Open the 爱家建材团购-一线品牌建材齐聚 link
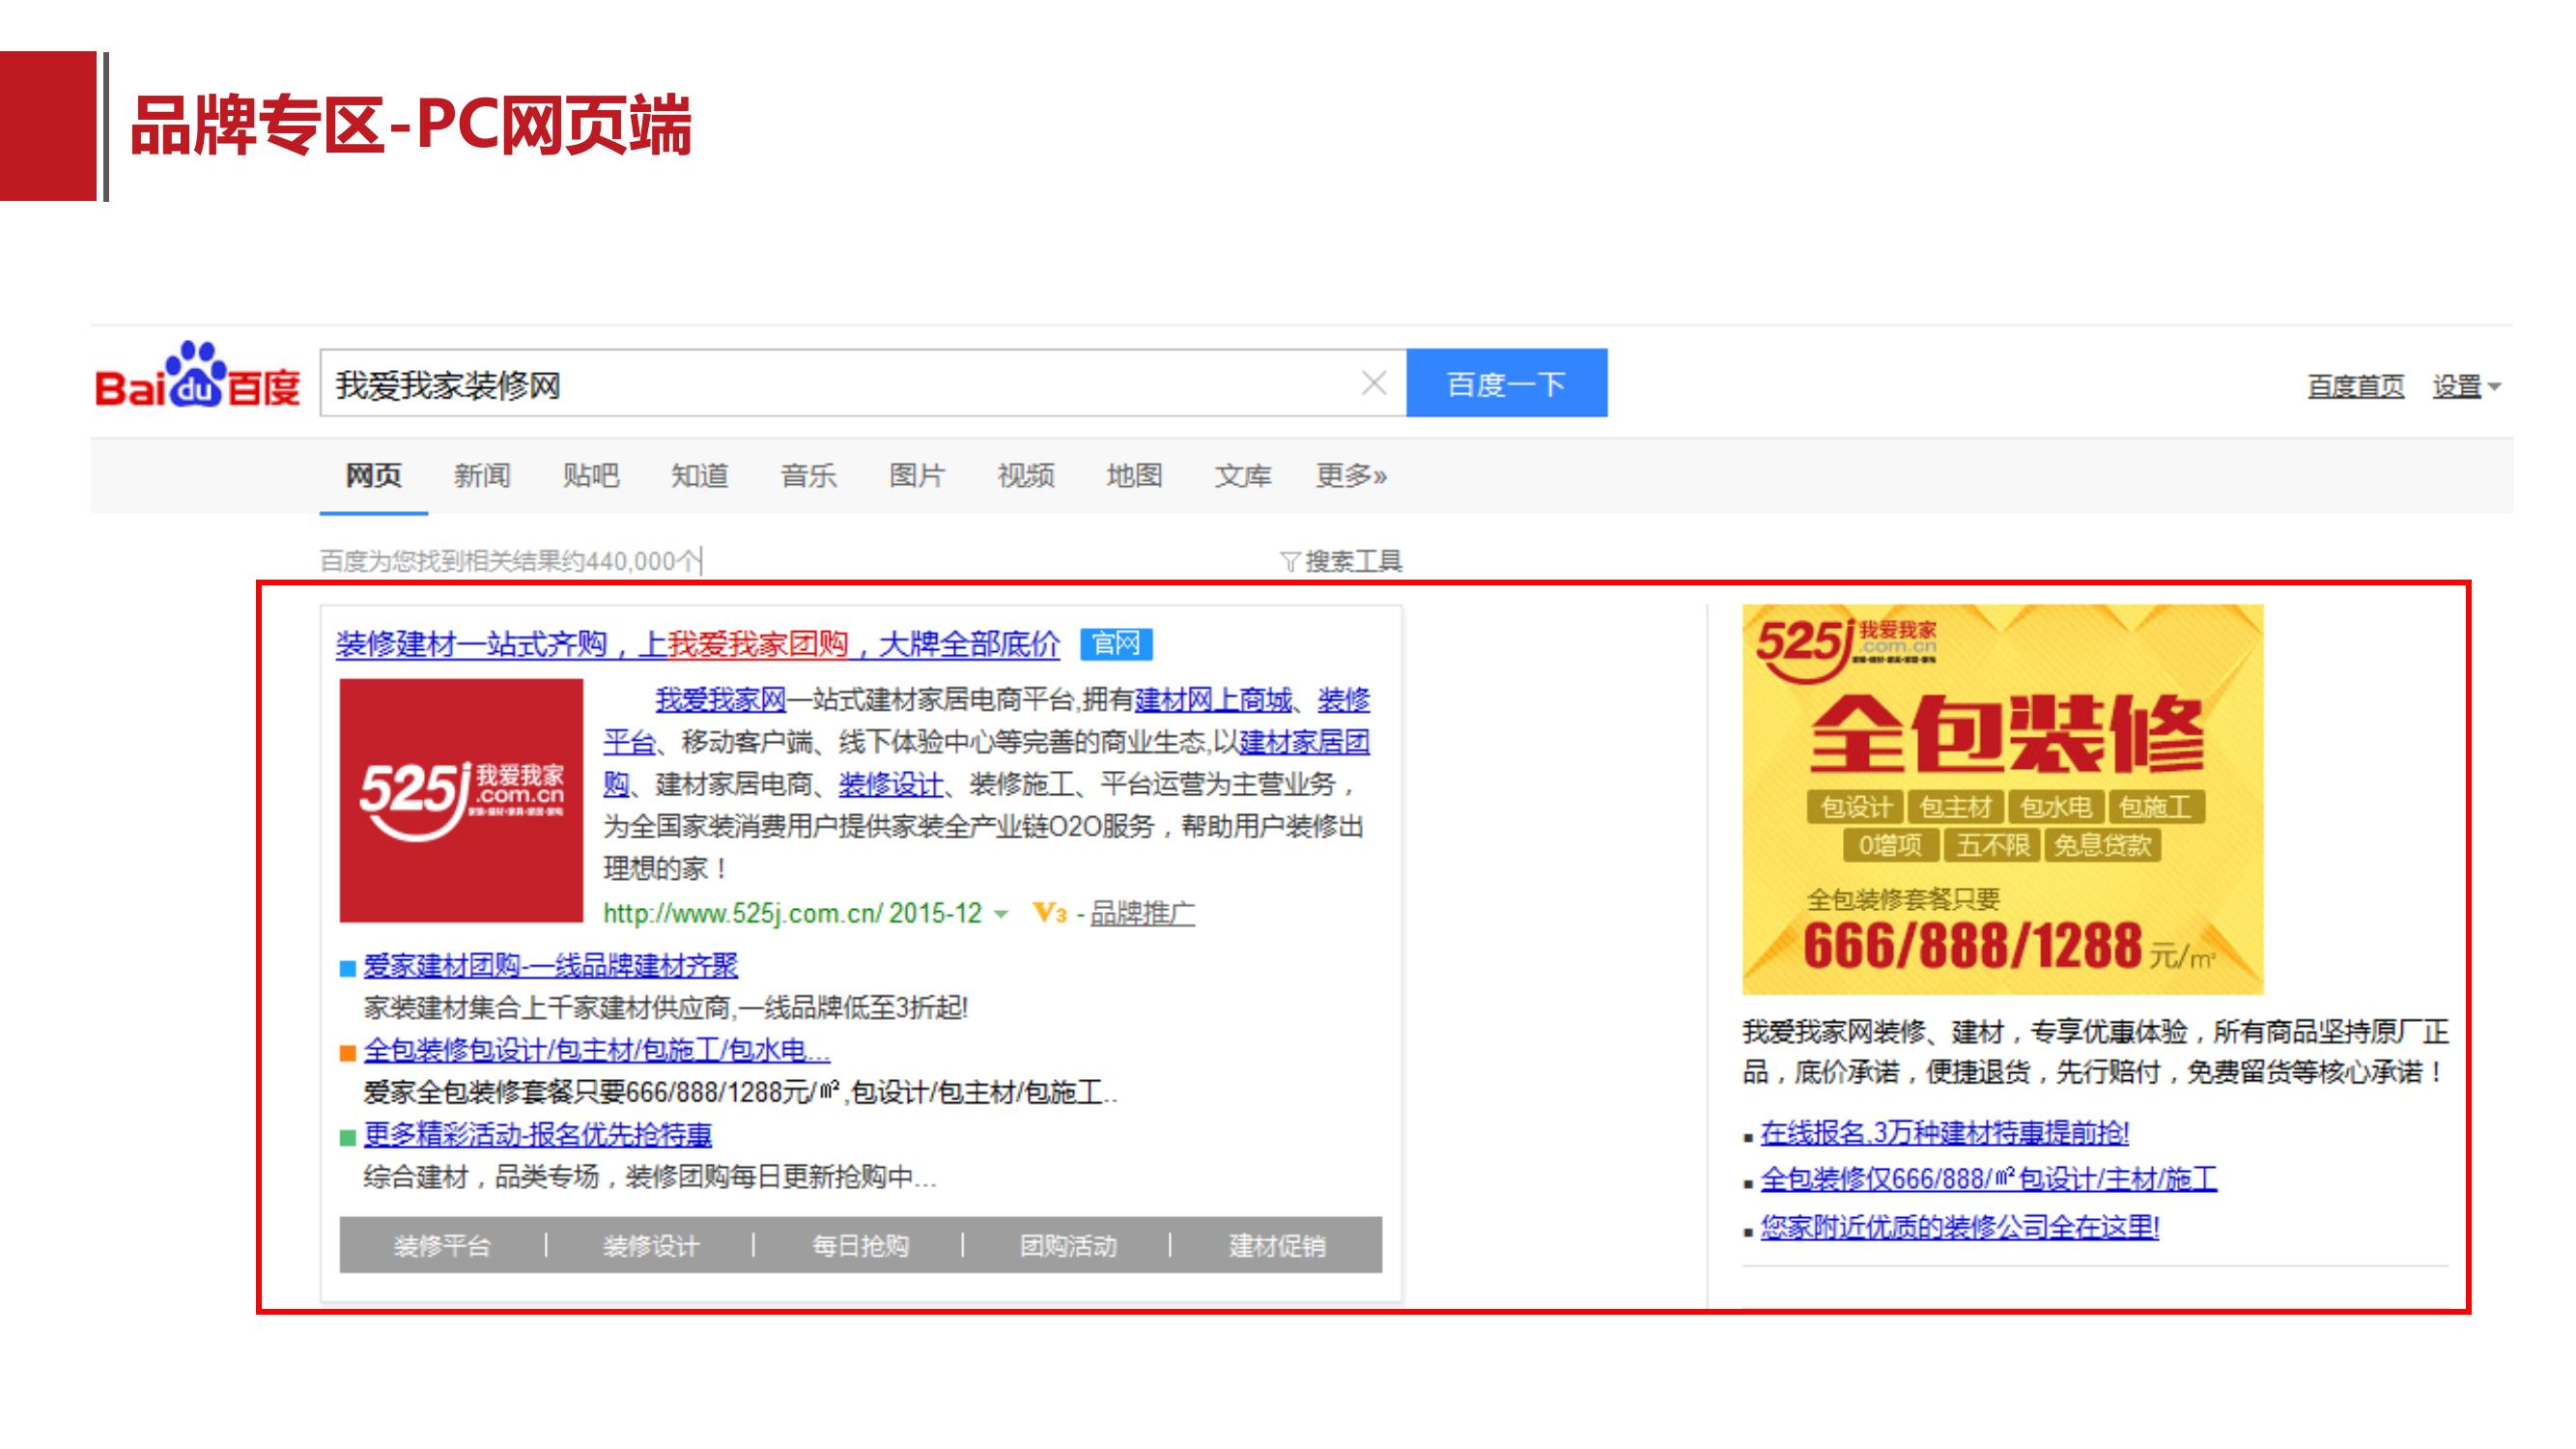 (550, 966)
